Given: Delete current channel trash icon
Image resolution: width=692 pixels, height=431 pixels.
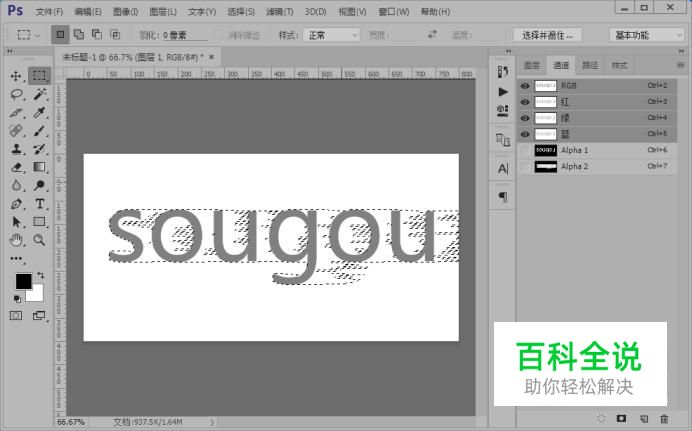Looking at the screenshot, I should click(x=664, y=419).
